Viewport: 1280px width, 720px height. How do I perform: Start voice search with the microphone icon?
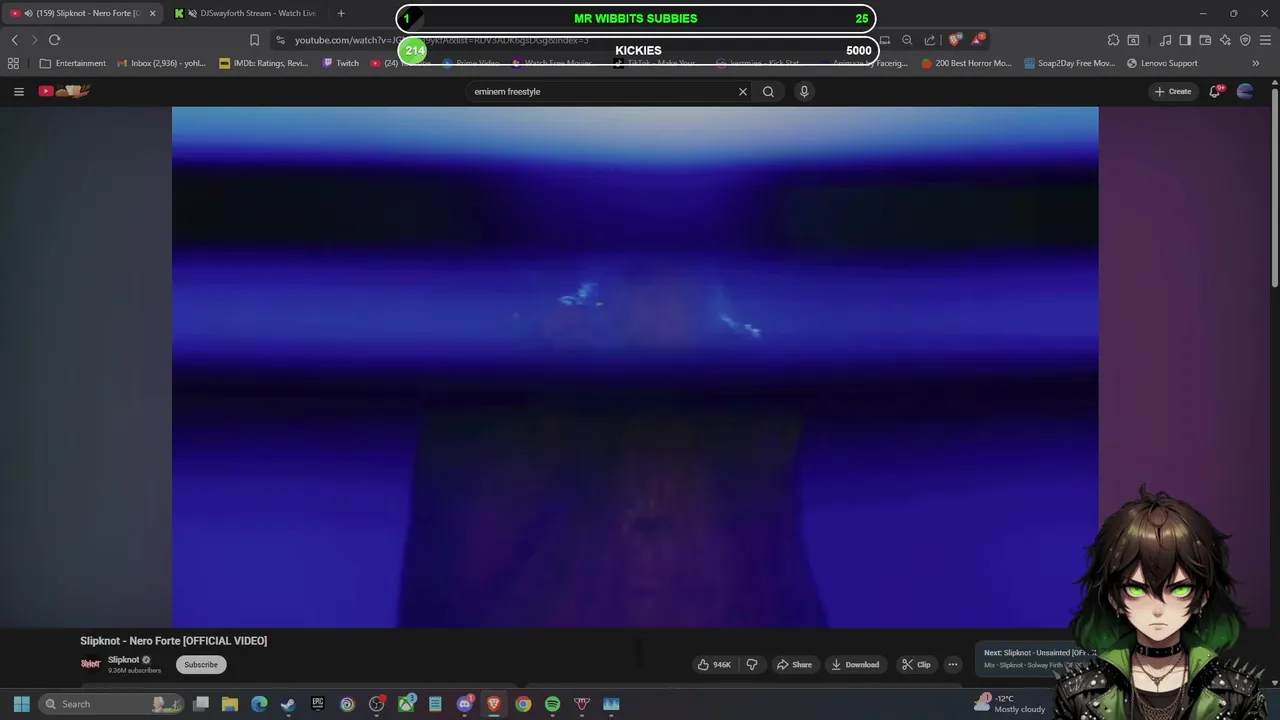(x=804, y=91)
